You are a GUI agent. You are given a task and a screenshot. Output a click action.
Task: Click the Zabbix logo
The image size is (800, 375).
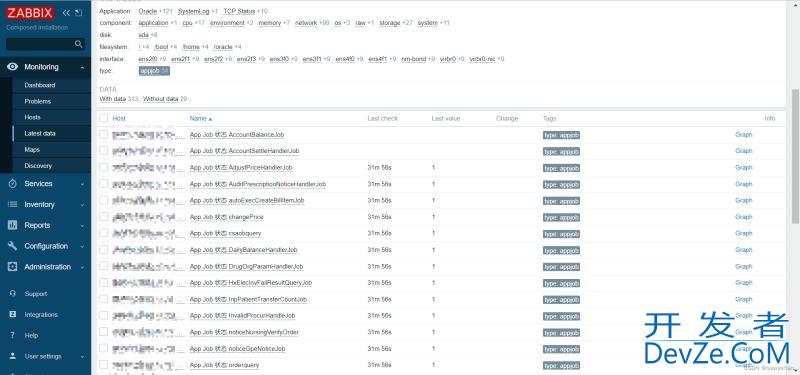pos(30,13)
